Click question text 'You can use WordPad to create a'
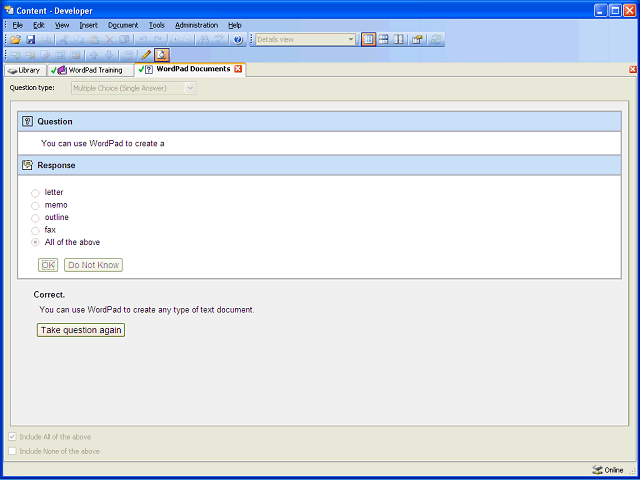The width and height of the screenshot is (640, 480). [x=103, y=143]
